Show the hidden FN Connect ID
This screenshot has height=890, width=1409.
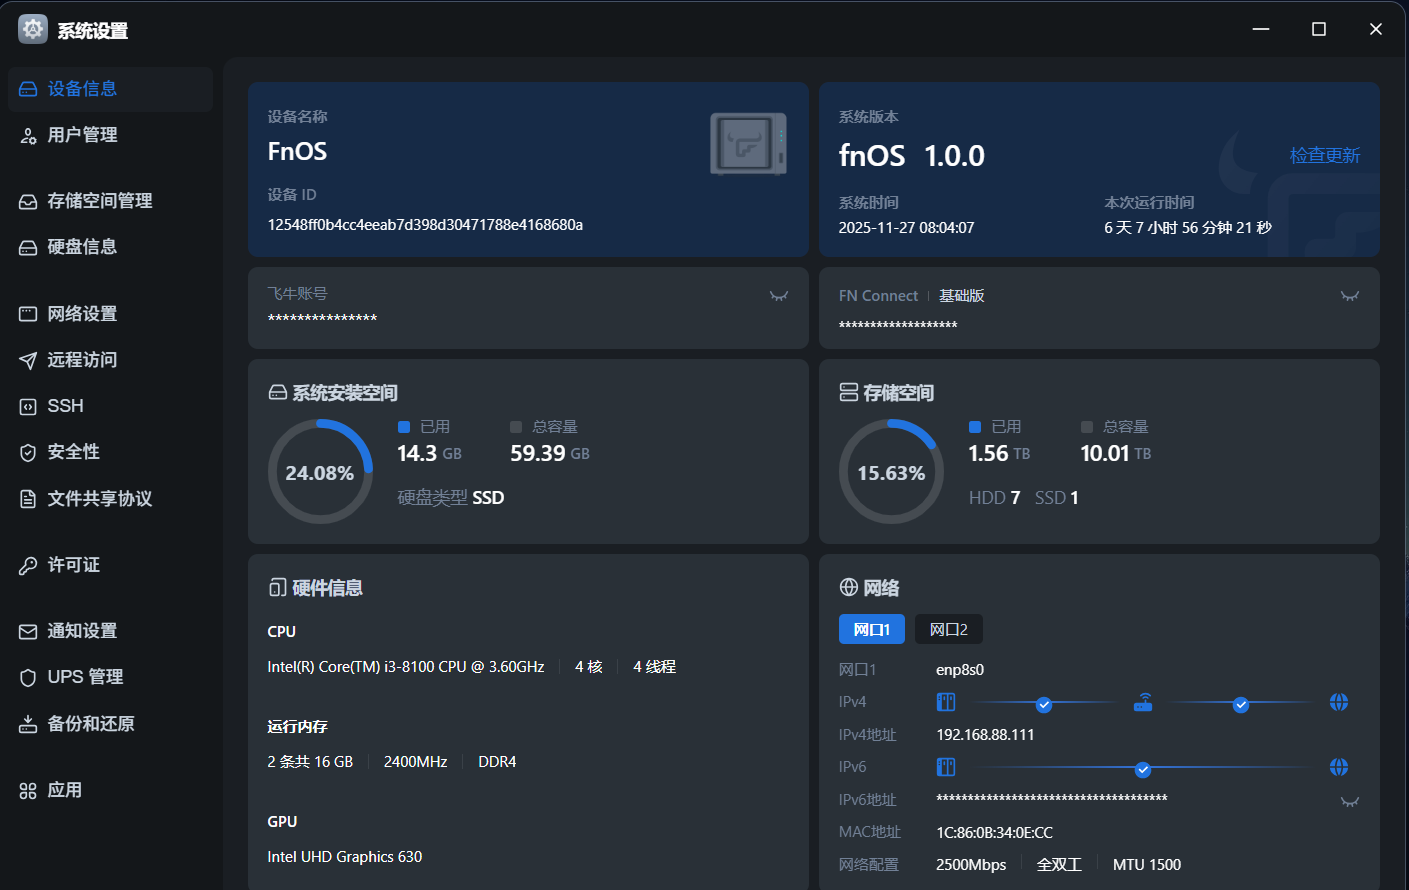coord(1350,296)
